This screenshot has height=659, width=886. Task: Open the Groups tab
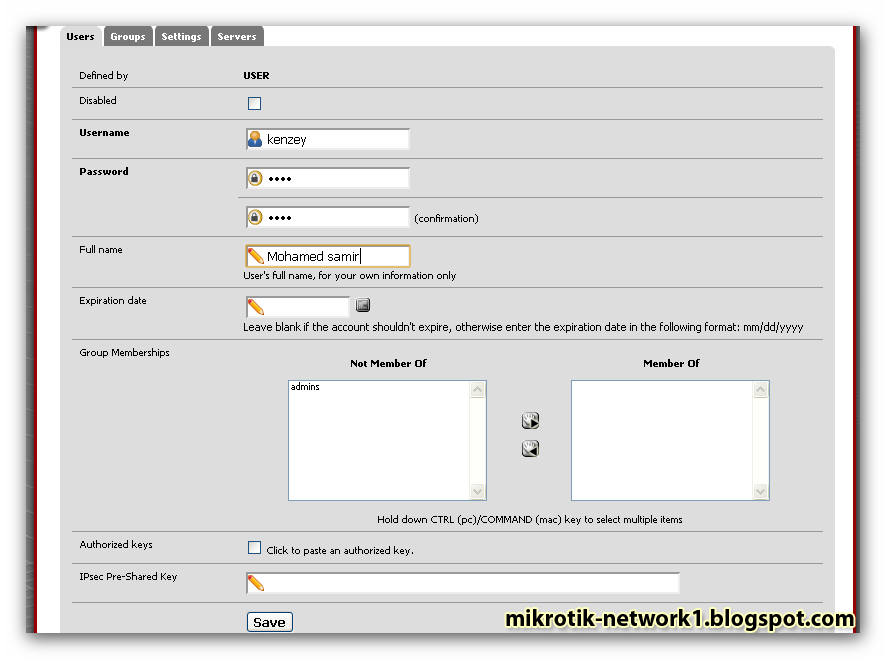(x=128, y=37)
